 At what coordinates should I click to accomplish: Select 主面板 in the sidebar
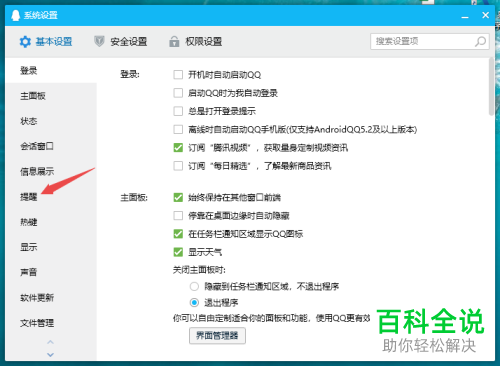[x=51, y=96]
